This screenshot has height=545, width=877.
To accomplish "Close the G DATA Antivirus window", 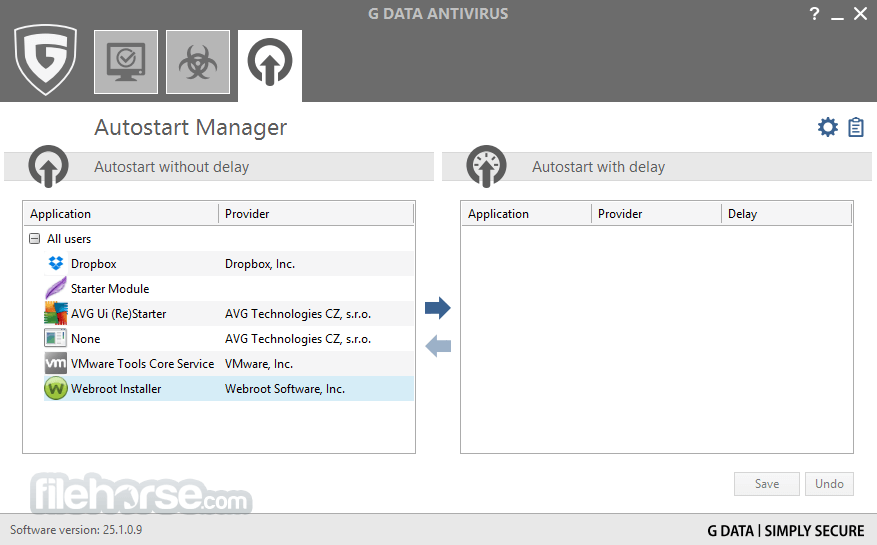I will tap(860, 13).
